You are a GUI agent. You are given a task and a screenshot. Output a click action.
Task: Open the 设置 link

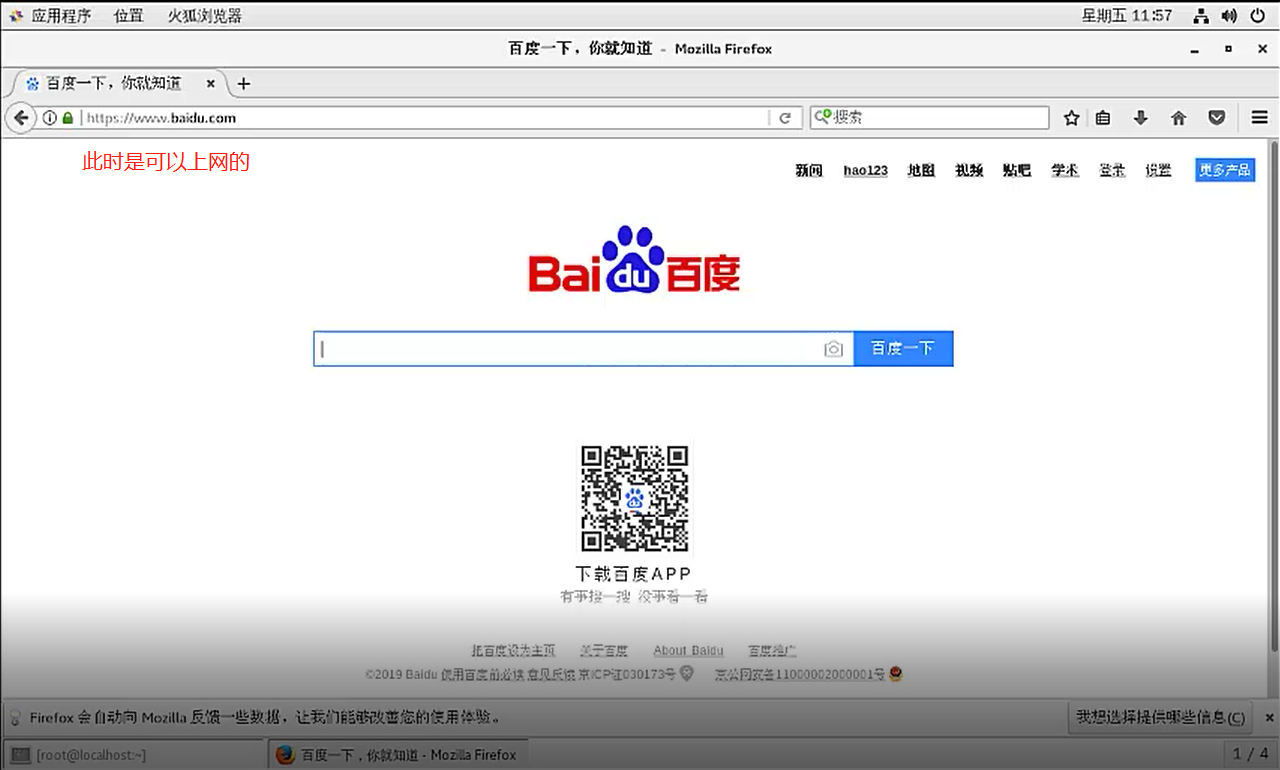click(1158, 170)
